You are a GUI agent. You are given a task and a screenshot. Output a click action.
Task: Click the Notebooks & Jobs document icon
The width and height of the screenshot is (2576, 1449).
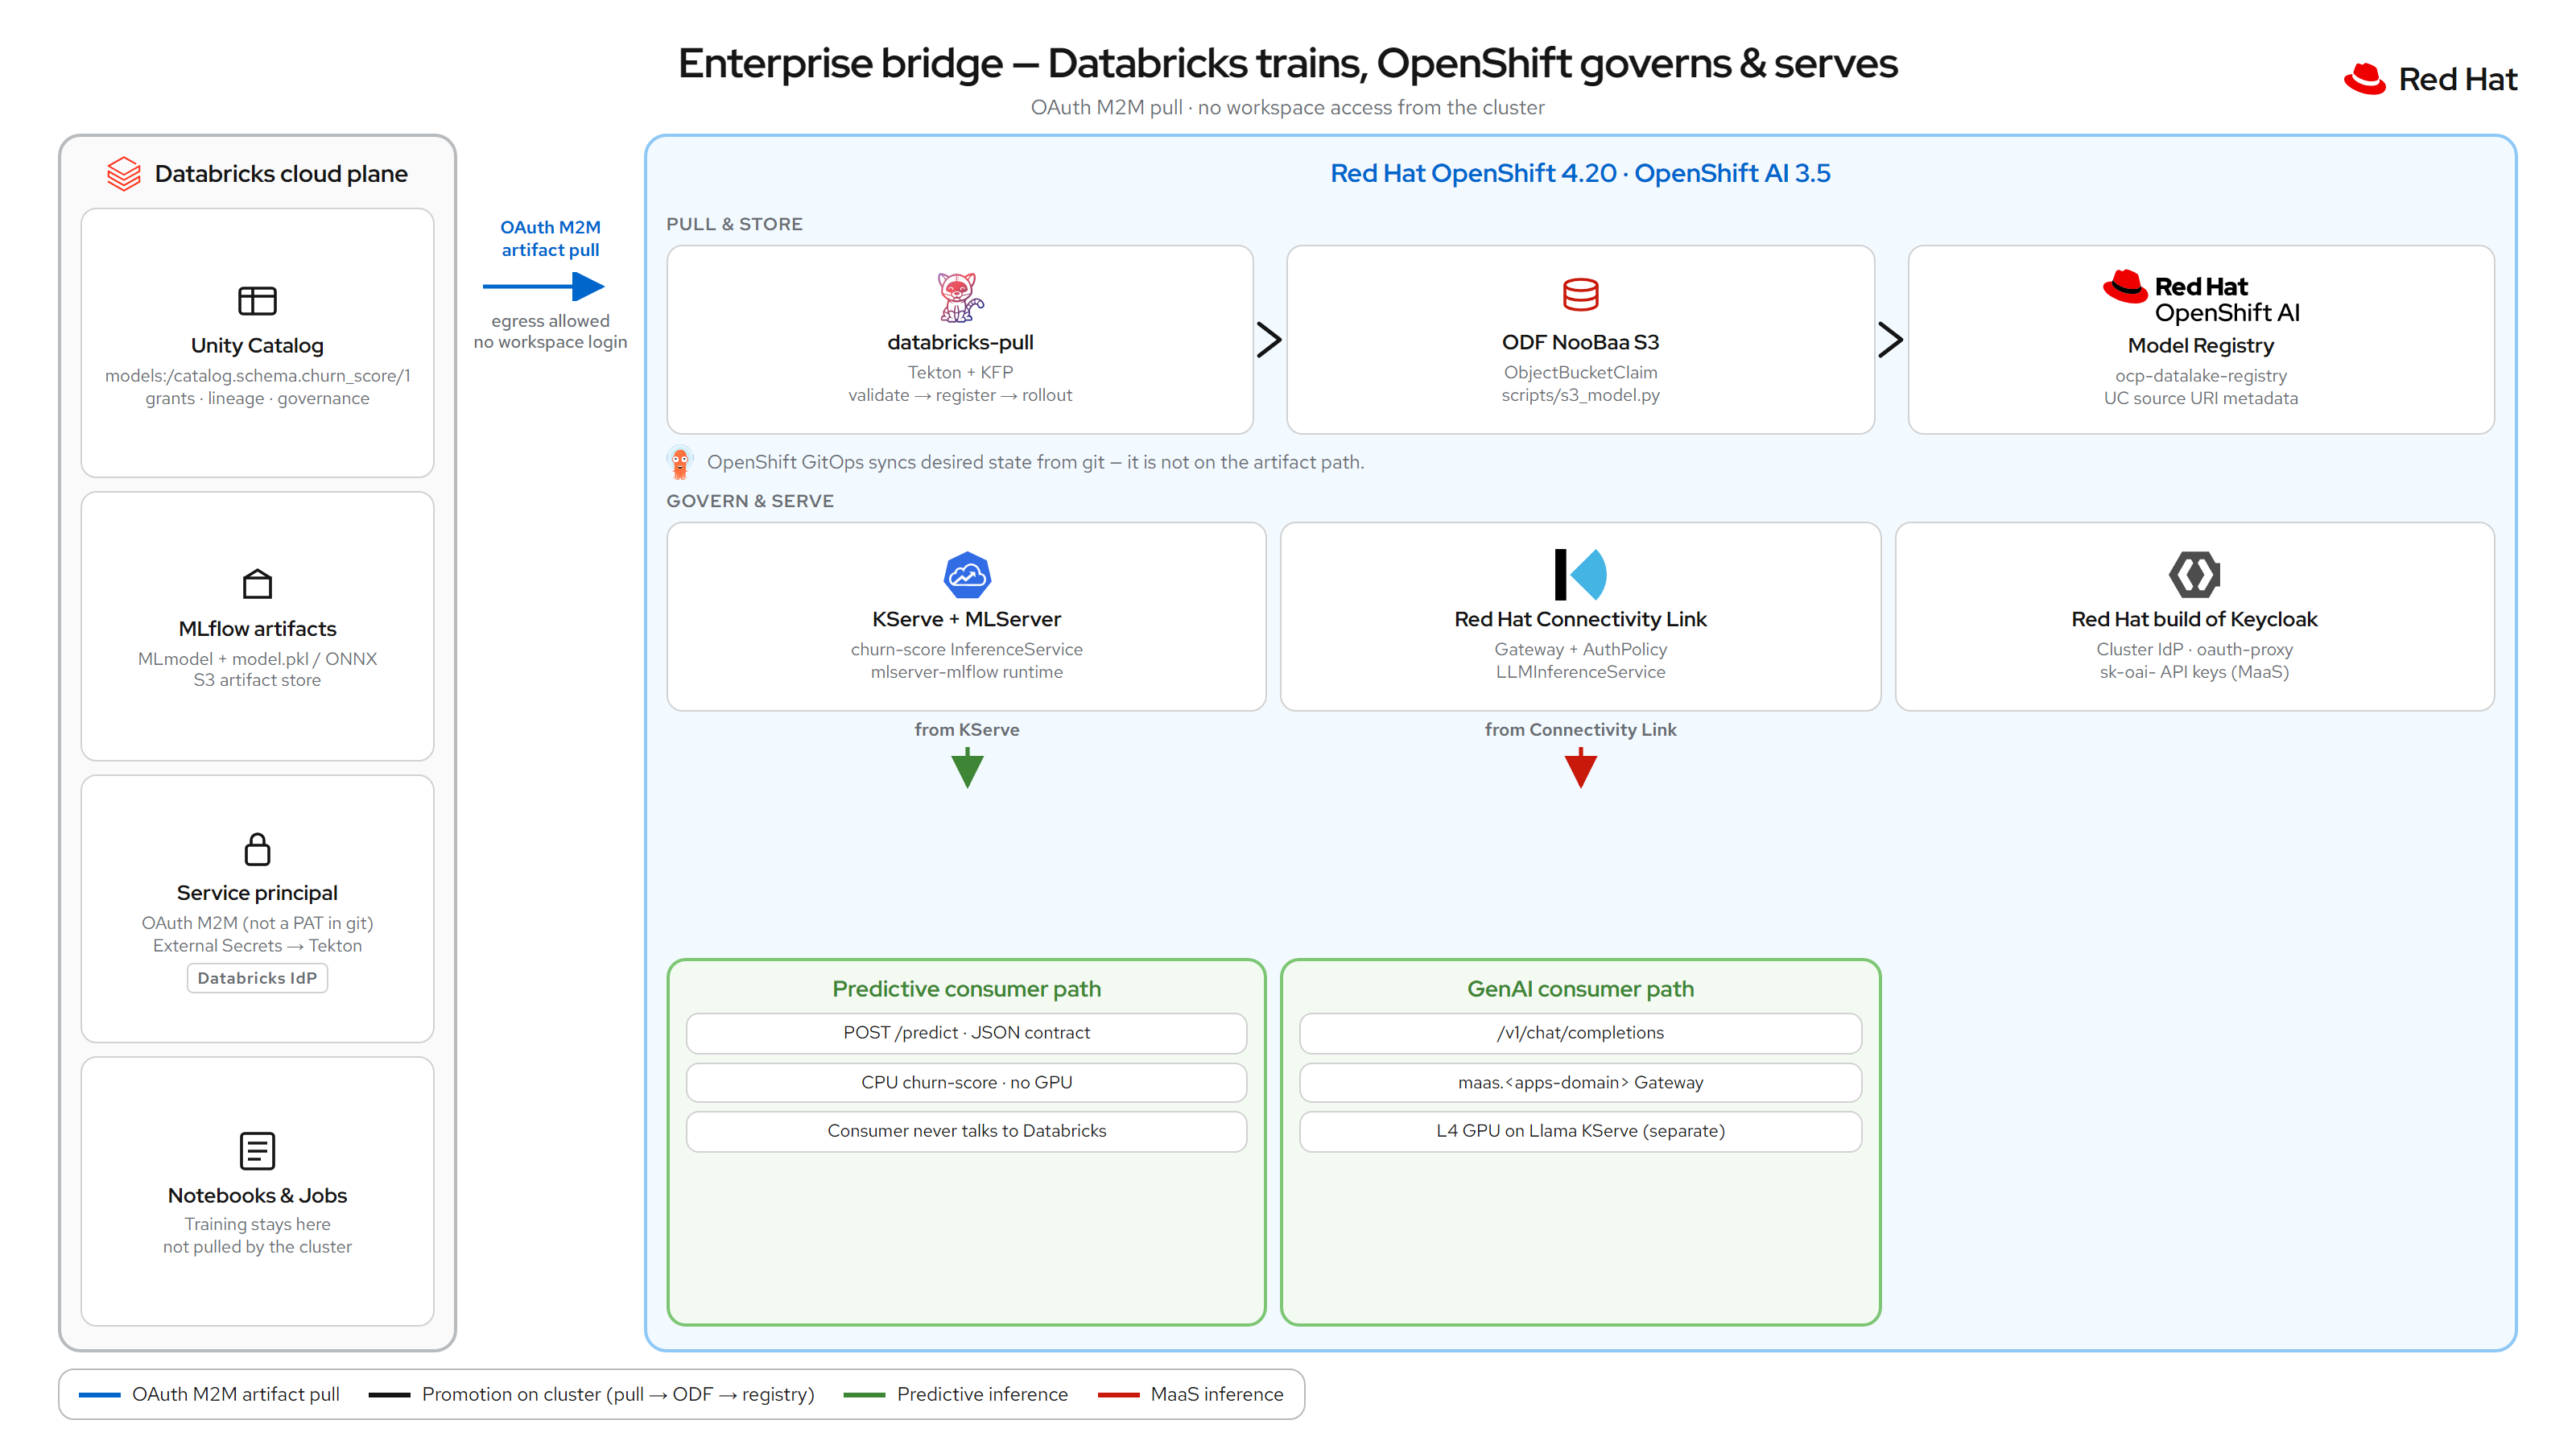257,1150
